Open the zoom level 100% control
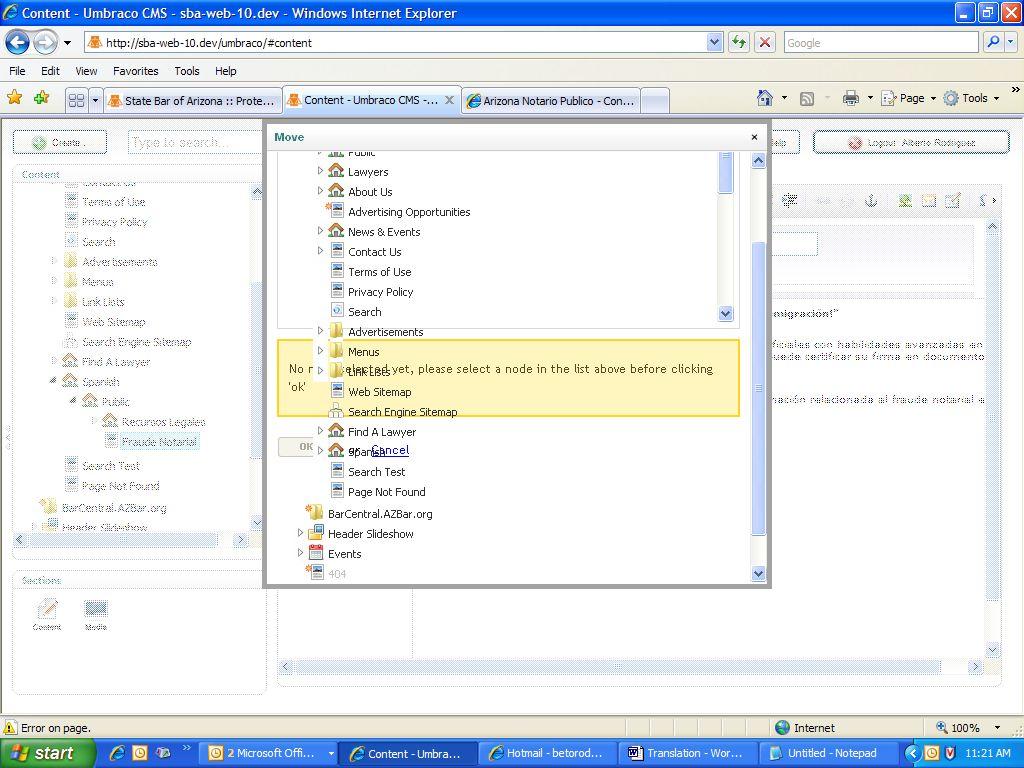 968,728
